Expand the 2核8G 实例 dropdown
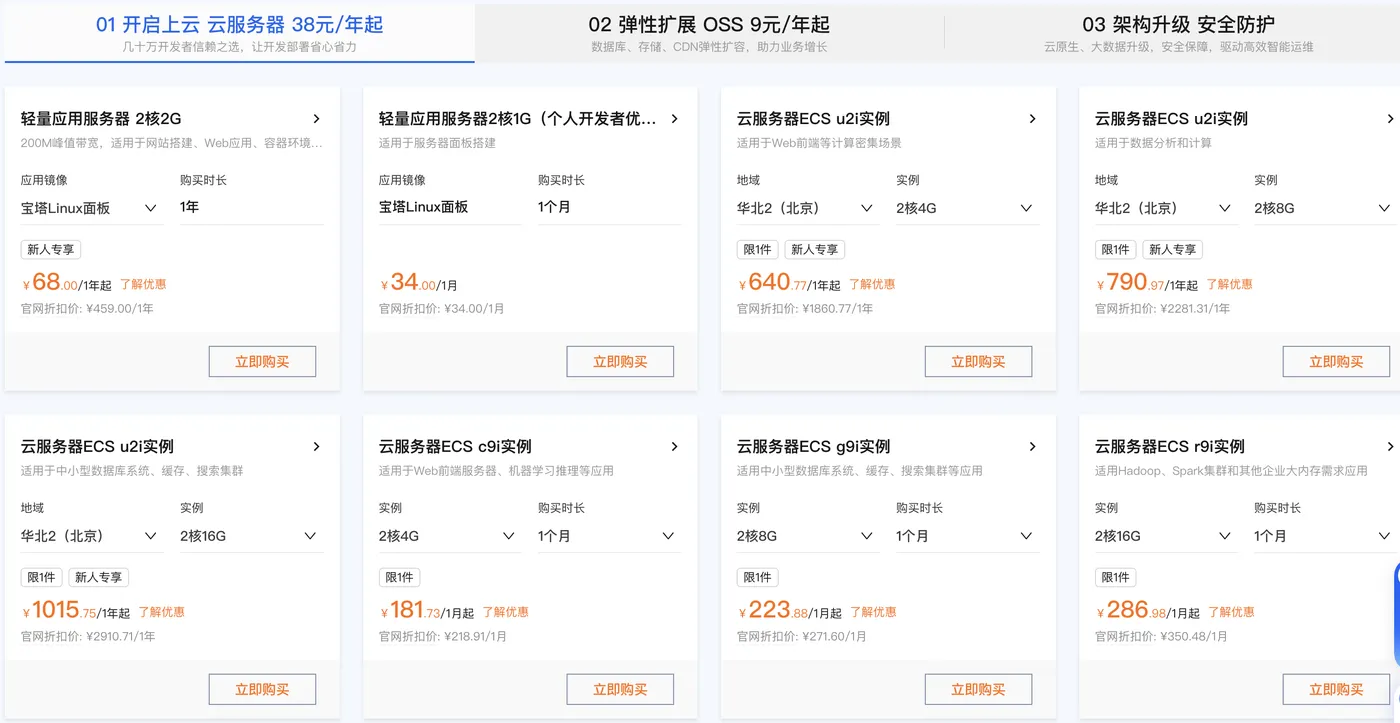The width and height of the screenshot is (1400, 723). pos(1320,207)
